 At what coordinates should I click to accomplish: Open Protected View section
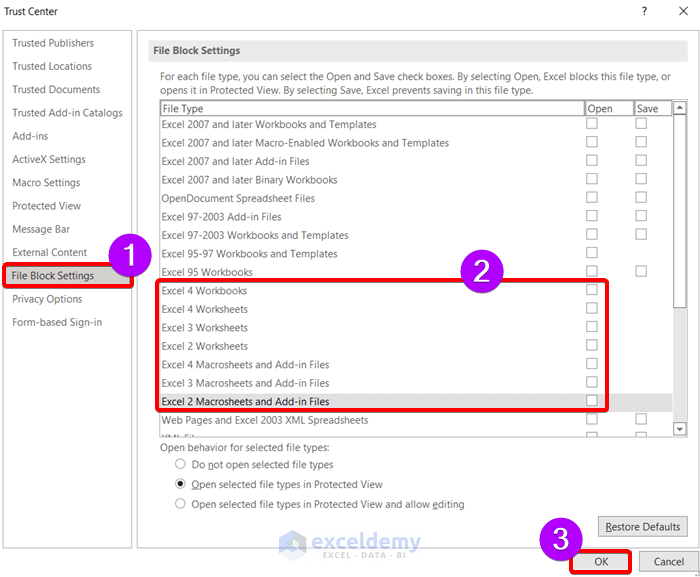click(x=46, y=205)
